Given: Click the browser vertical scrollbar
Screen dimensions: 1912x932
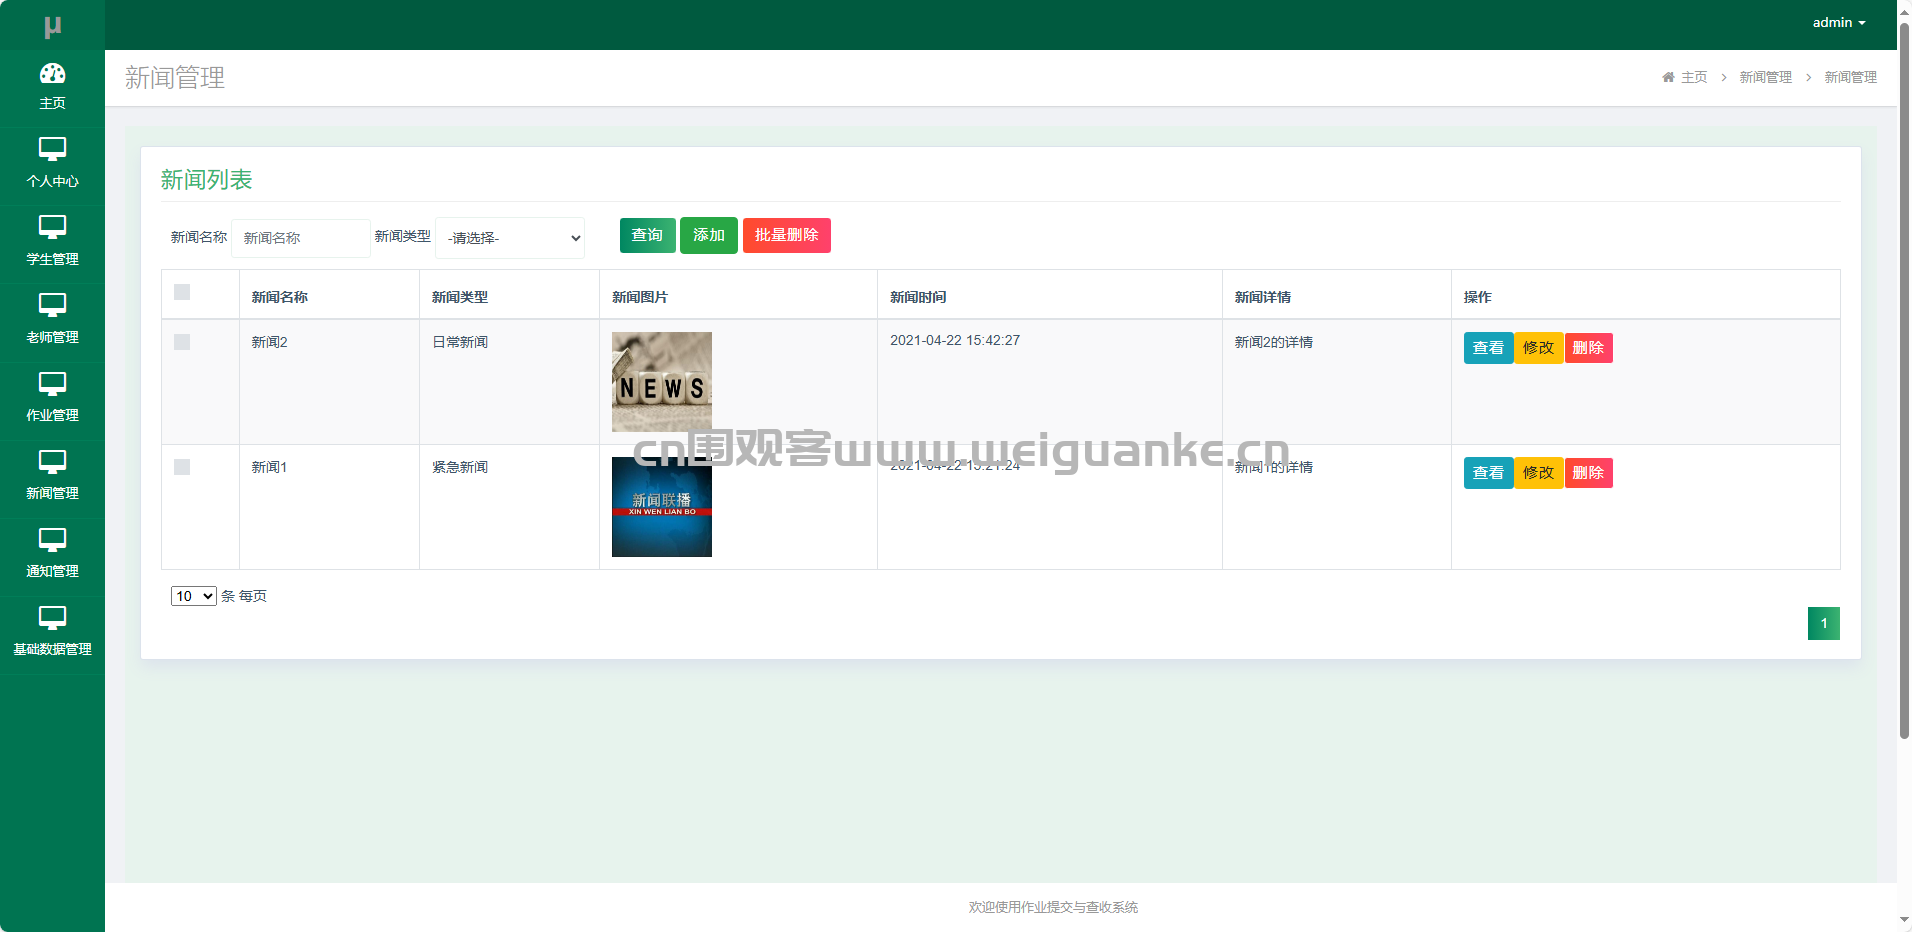Looking at the screenshot, I should click(x=1904, y=380).
